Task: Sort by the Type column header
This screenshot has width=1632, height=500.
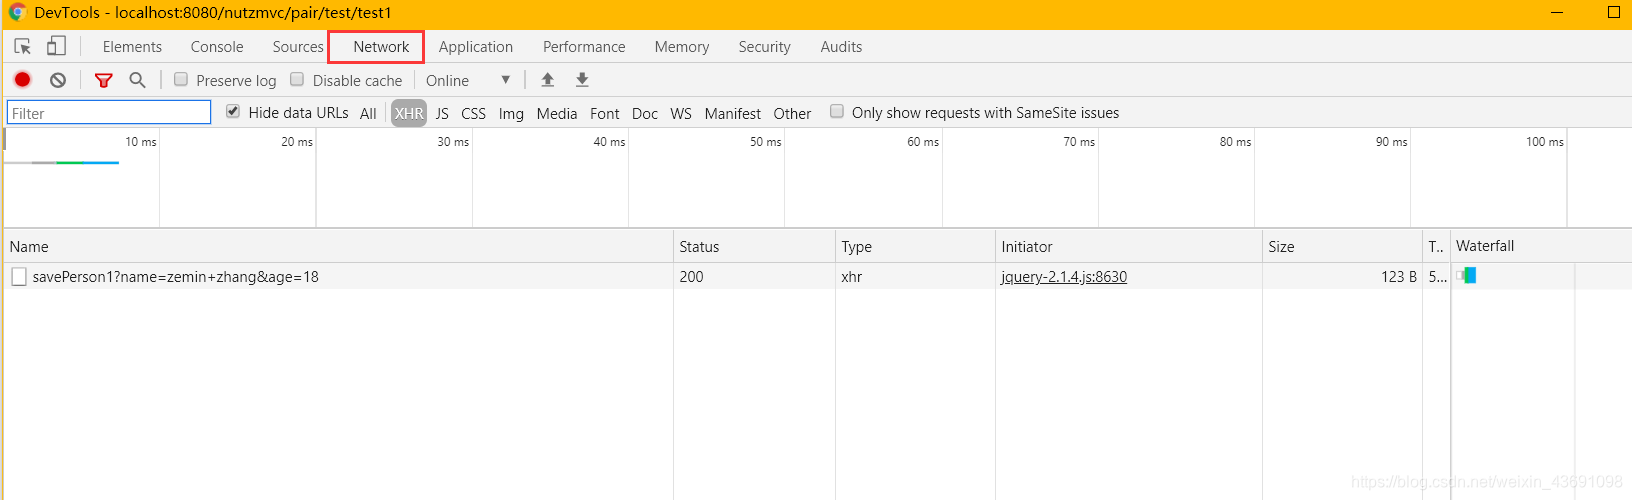Action: pyautogui.click(x=915, y=246)
